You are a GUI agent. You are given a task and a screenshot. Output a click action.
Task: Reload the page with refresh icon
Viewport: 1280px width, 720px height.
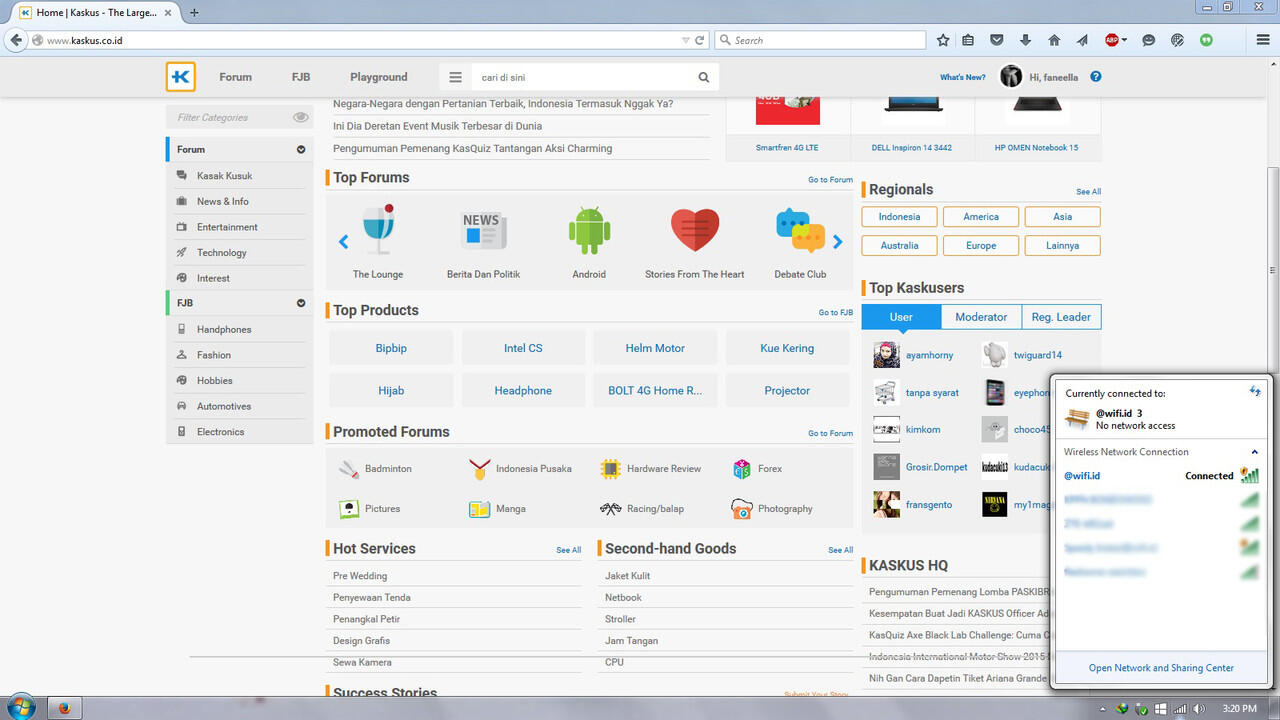point(700,40)
